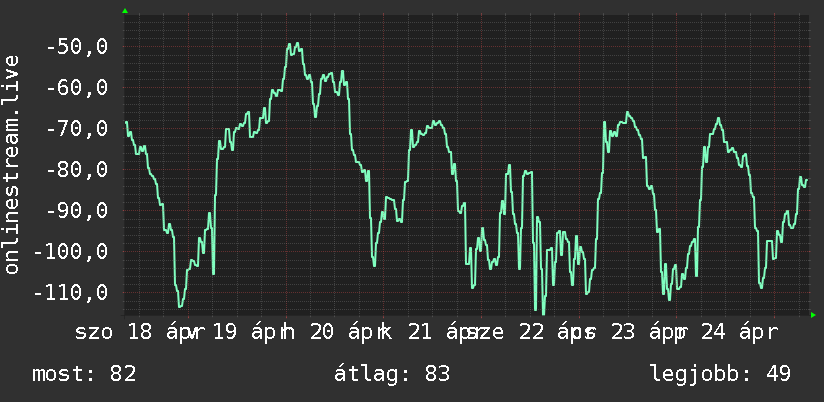Click the -60,0 y-axis label
The height and width of the screenshot is (402, 824).
coord(77,88)
